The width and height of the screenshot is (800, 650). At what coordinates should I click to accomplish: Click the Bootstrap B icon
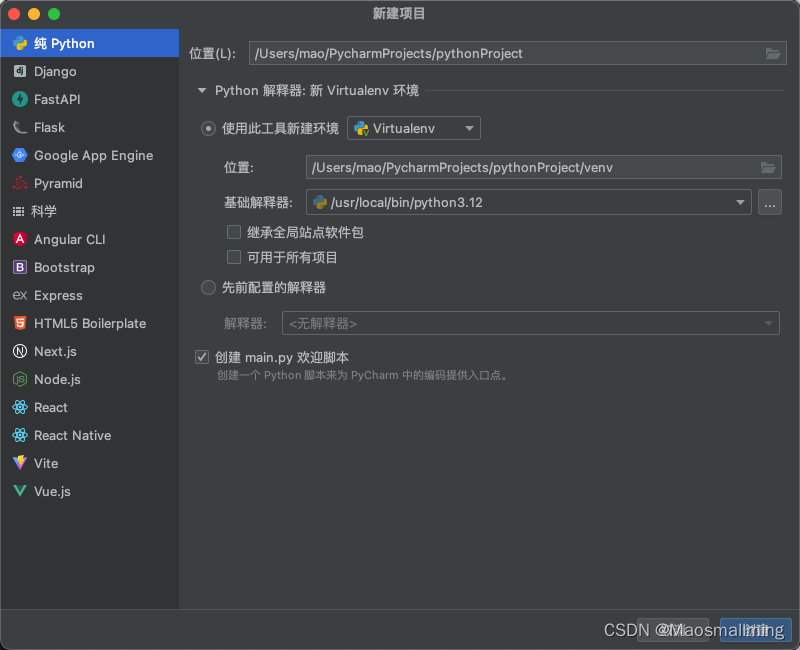pos(20,267)
